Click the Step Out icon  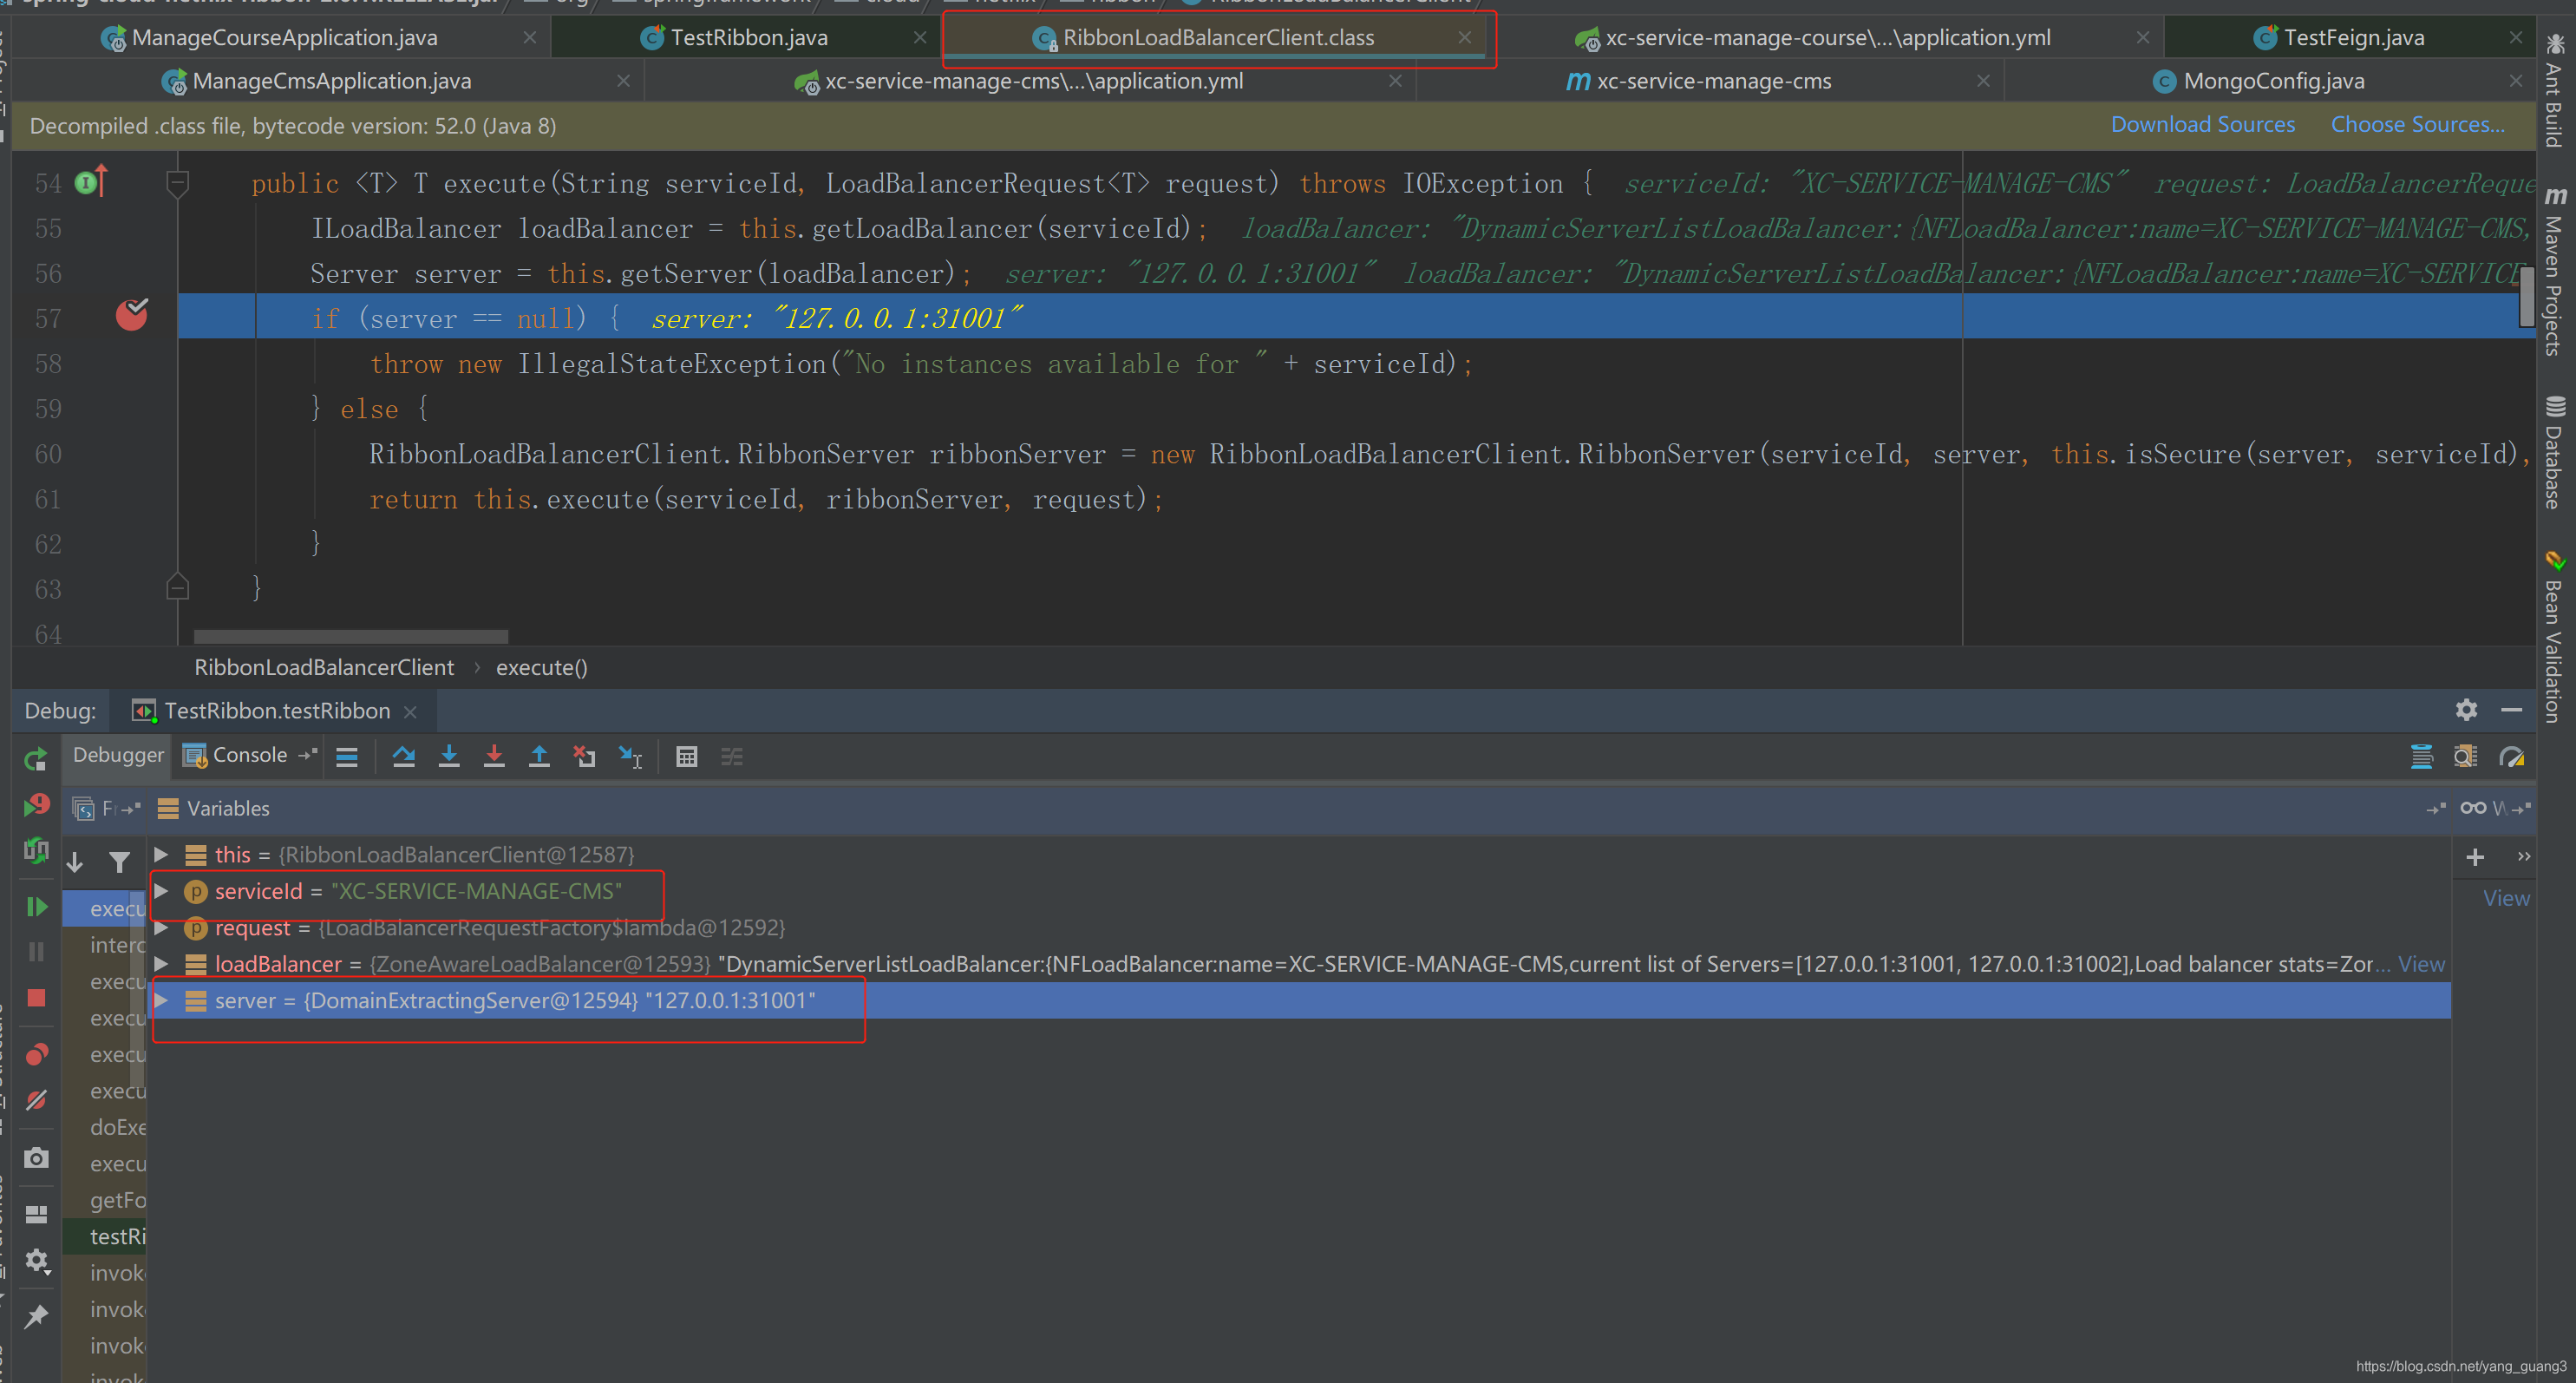pyautogui.click(x=539, y=757)
